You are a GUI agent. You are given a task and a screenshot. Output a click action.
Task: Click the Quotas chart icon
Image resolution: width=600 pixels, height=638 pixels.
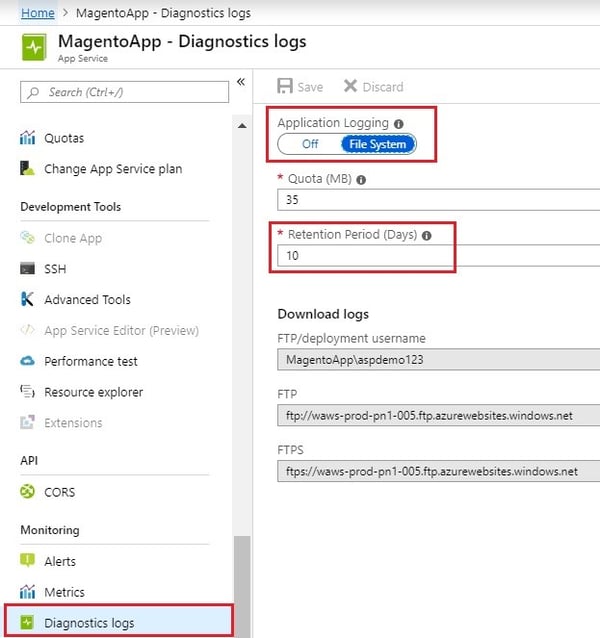point(27,138)
